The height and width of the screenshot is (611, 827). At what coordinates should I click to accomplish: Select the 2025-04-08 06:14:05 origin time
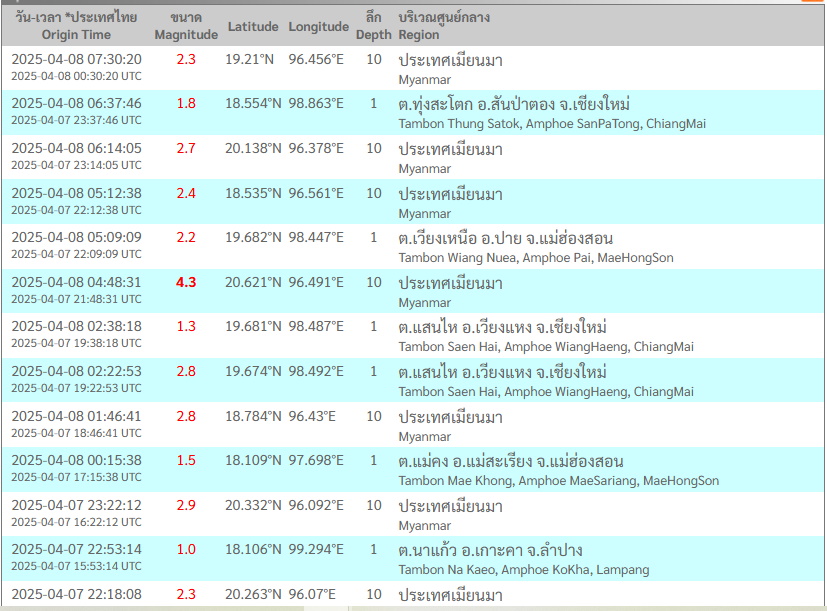pos(76,148)
